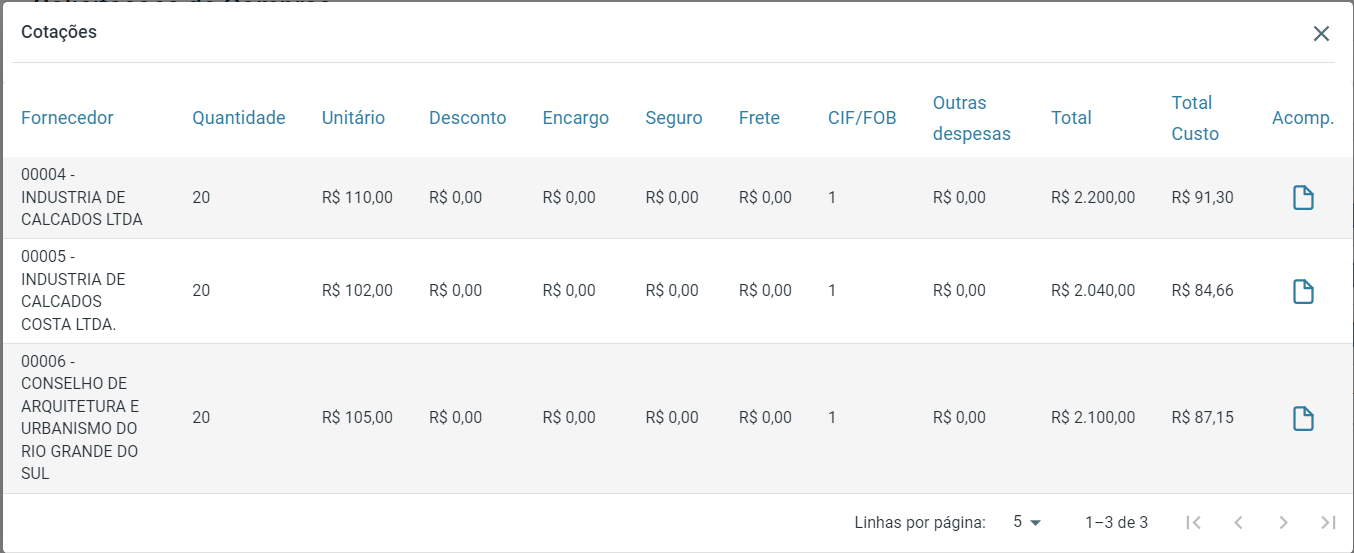Sort by Fornecedor column header
This screenshot has width=1354, height=553.
67,118
